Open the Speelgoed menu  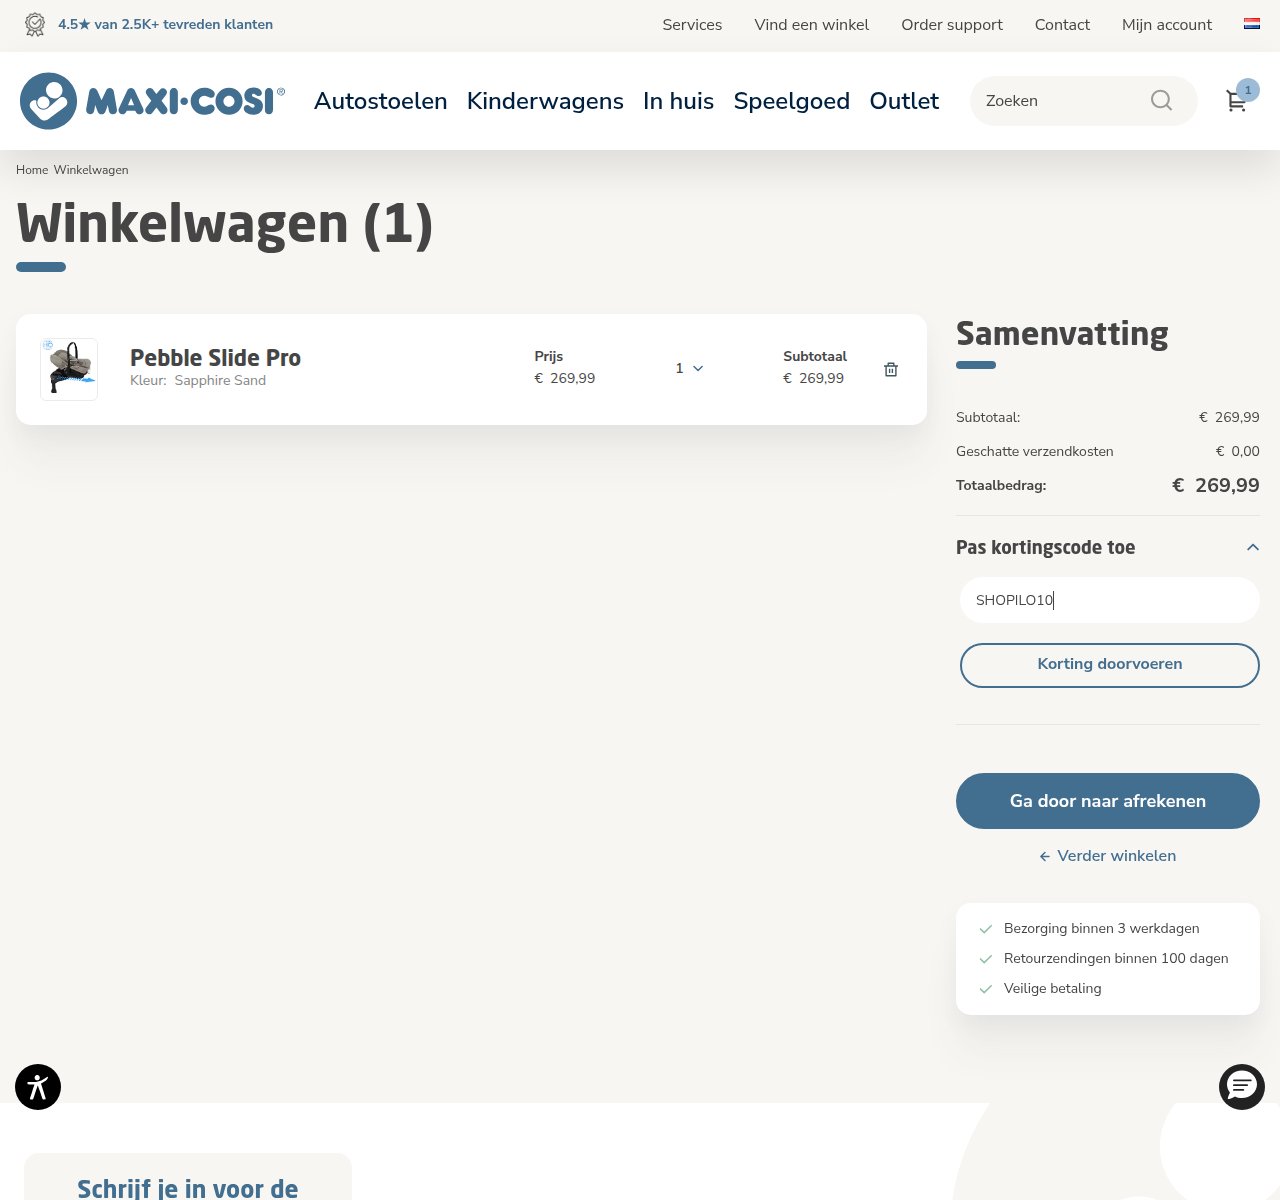click(x=792, y=101)
